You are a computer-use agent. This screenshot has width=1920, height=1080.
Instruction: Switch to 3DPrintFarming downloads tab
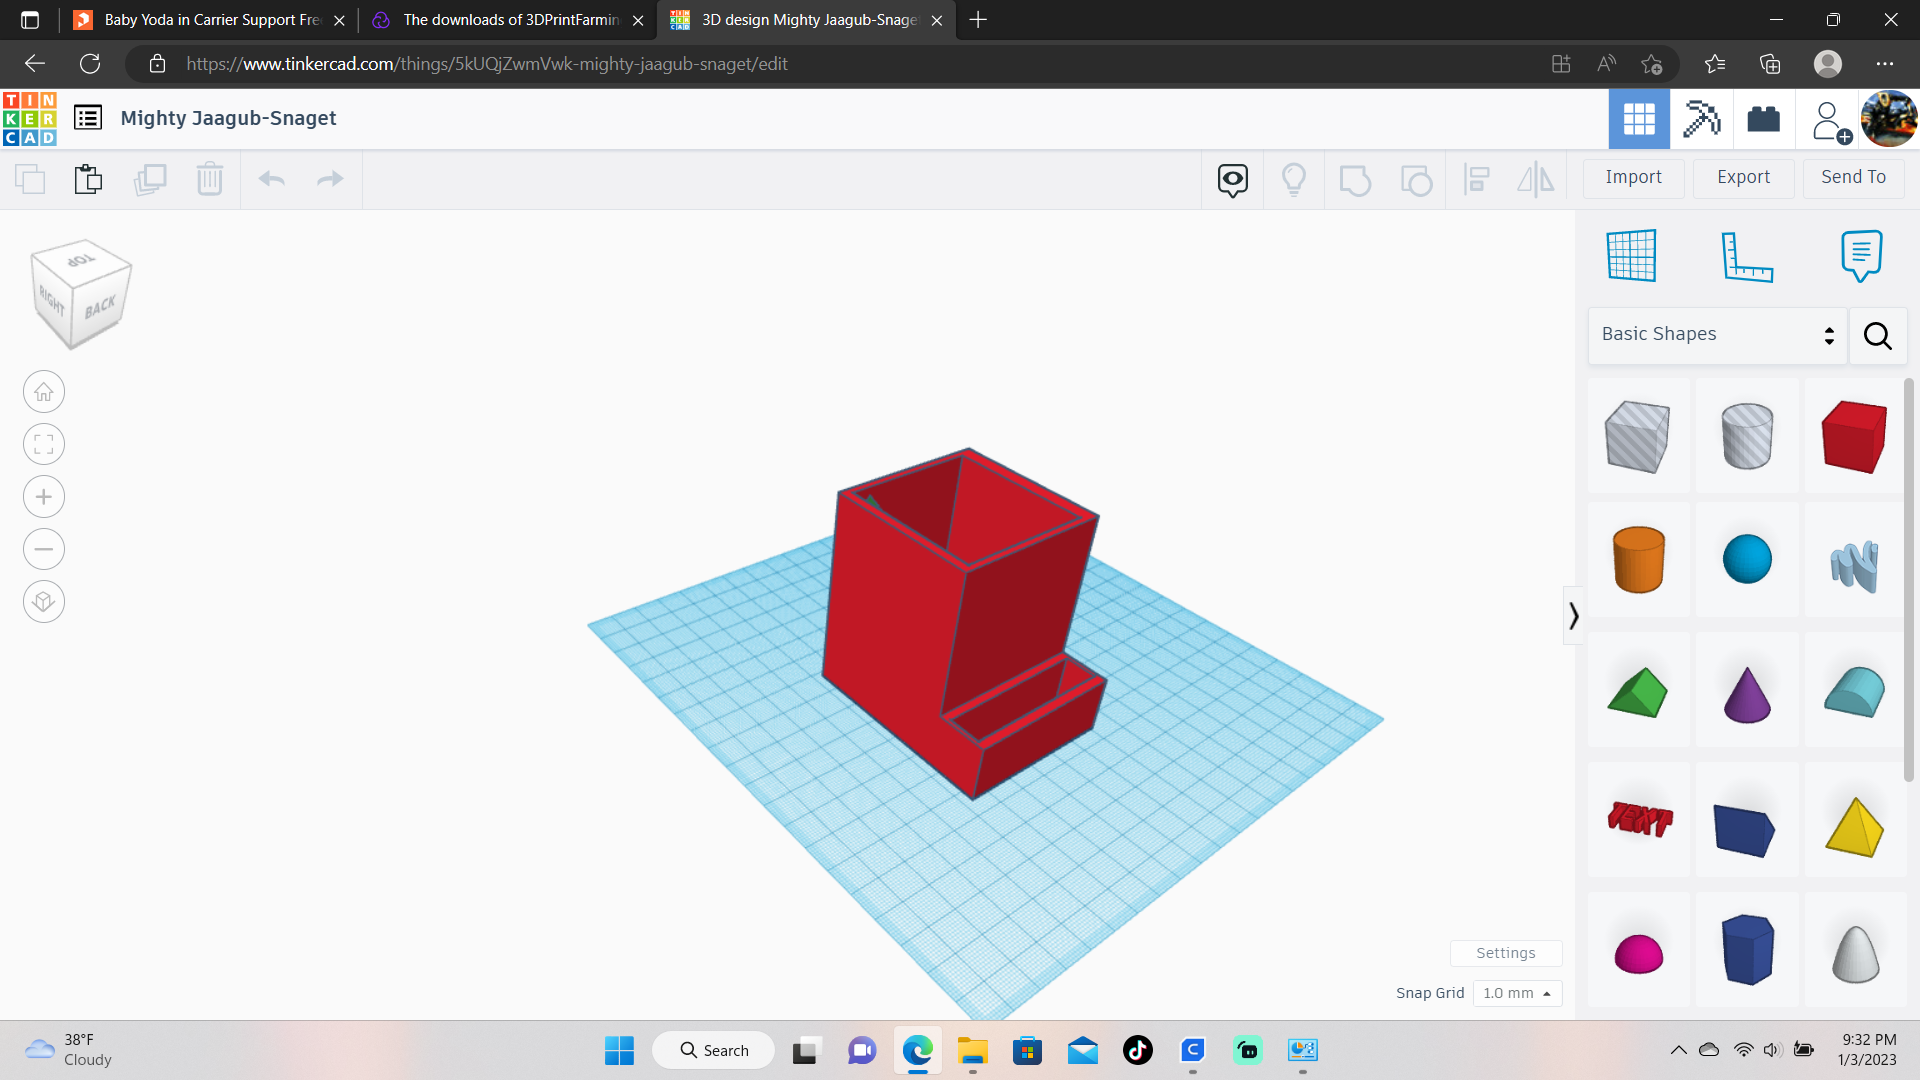click(508, 20)
